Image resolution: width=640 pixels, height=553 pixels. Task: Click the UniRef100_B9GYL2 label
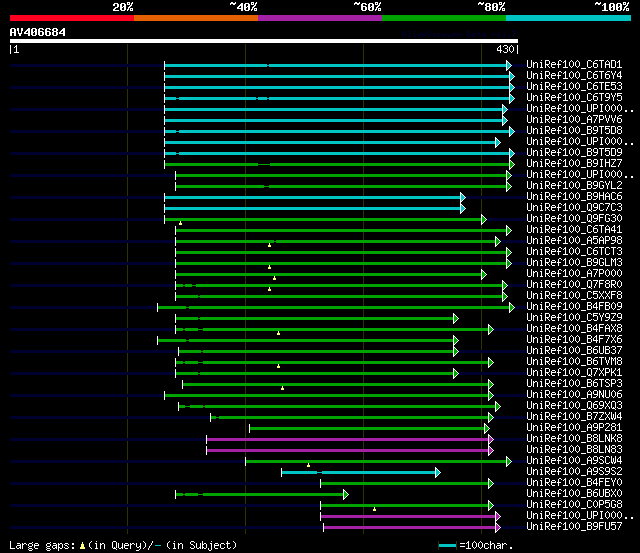(x=574, y=186)
